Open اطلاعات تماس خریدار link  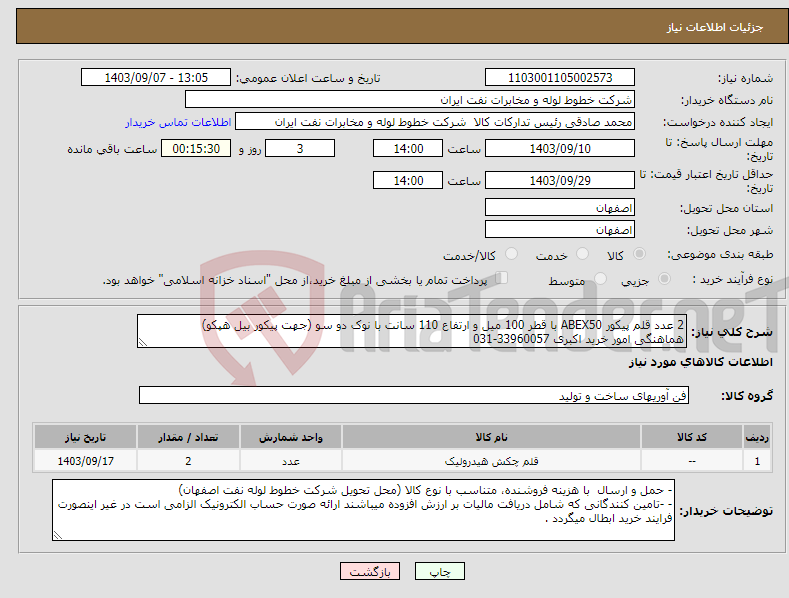178,122
